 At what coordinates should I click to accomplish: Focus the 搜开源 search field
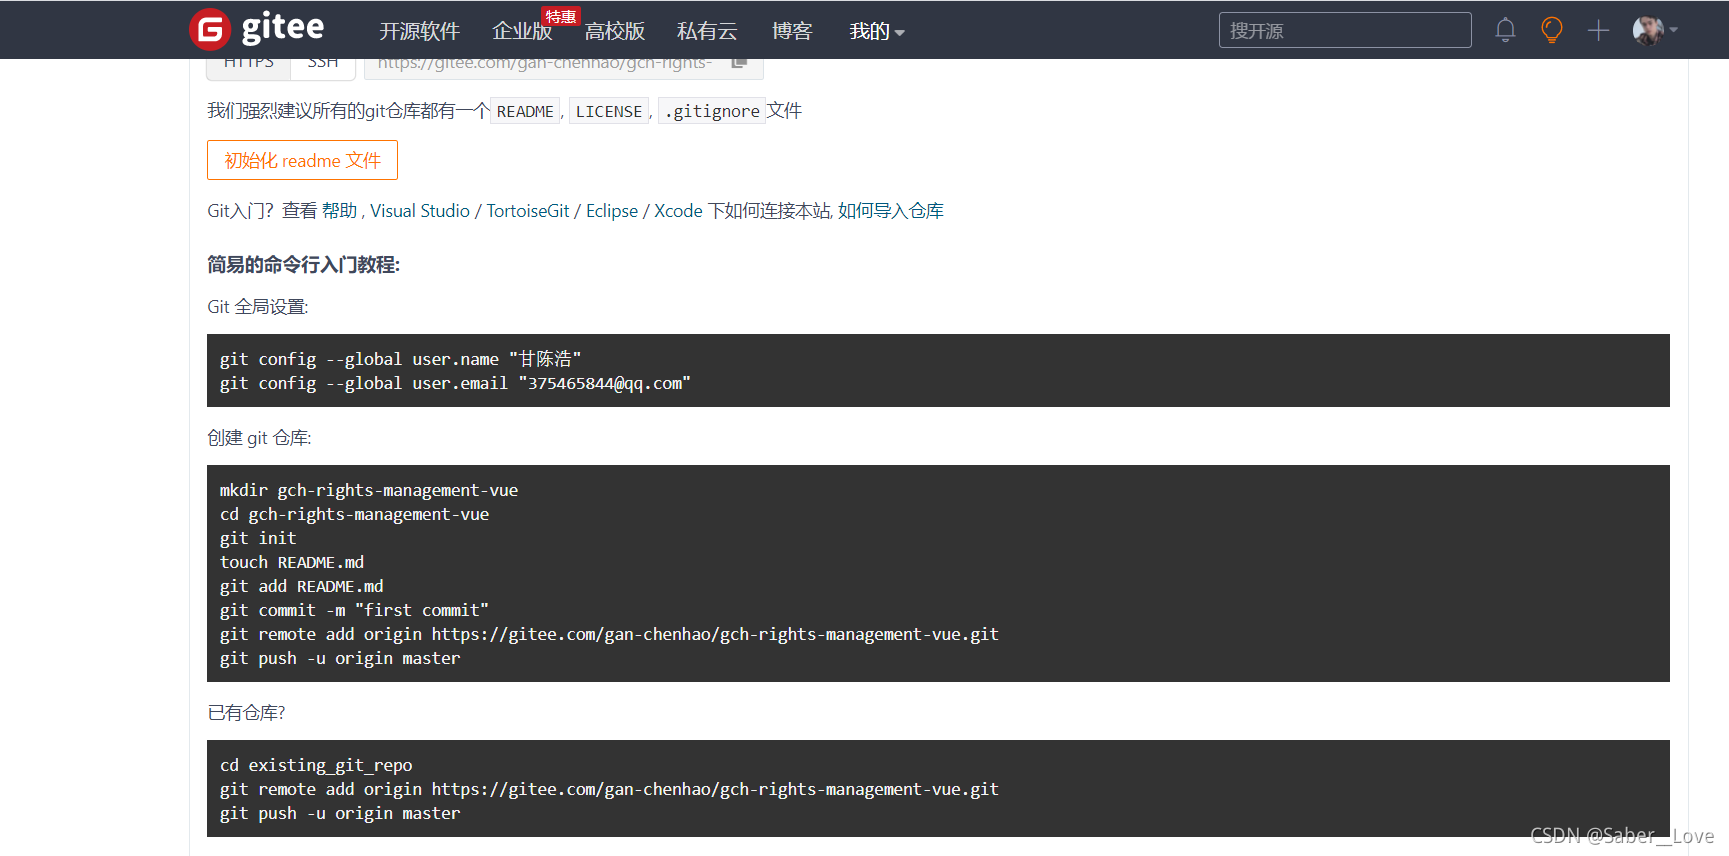tap(1345, 30)
